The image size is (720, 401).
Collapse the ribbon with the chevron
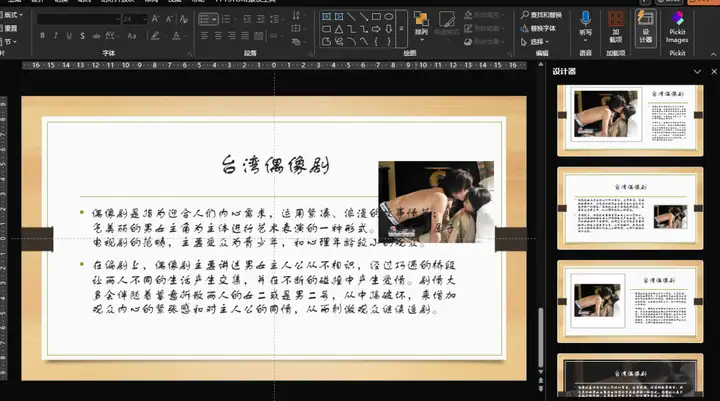point(713,54)
